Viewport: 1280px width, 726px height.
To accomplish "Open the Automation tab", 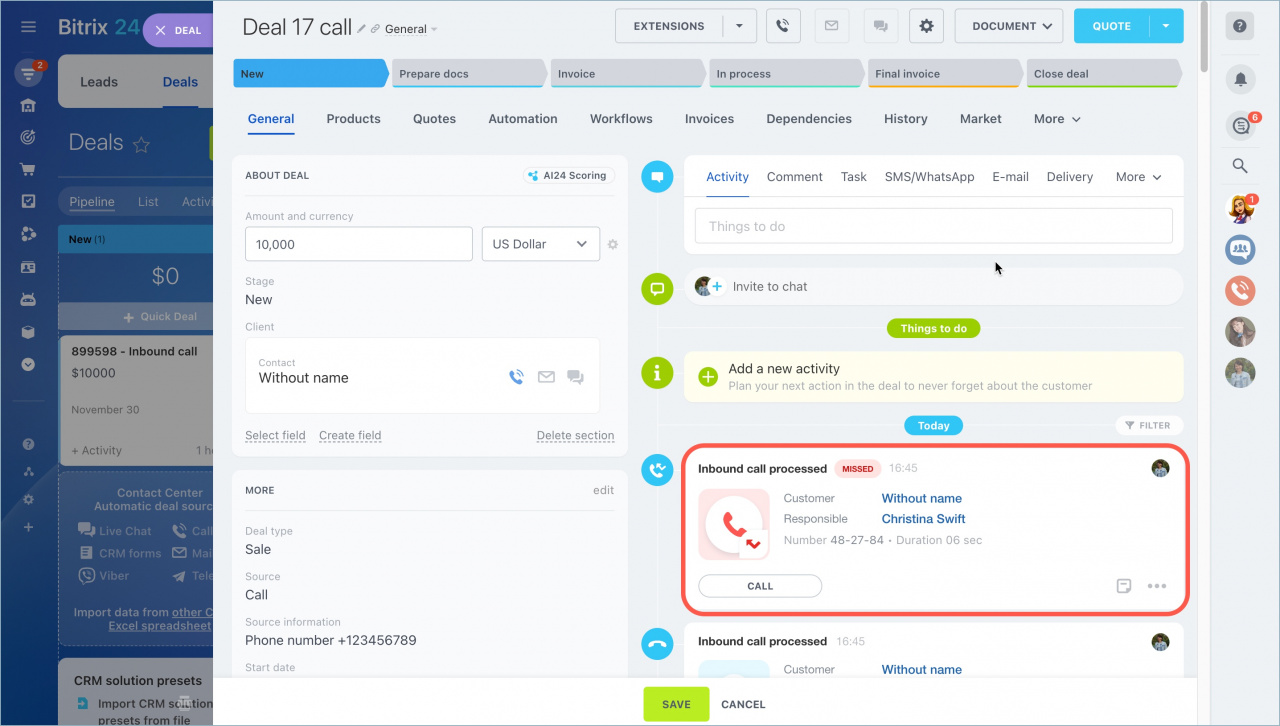I will point(523,119).
